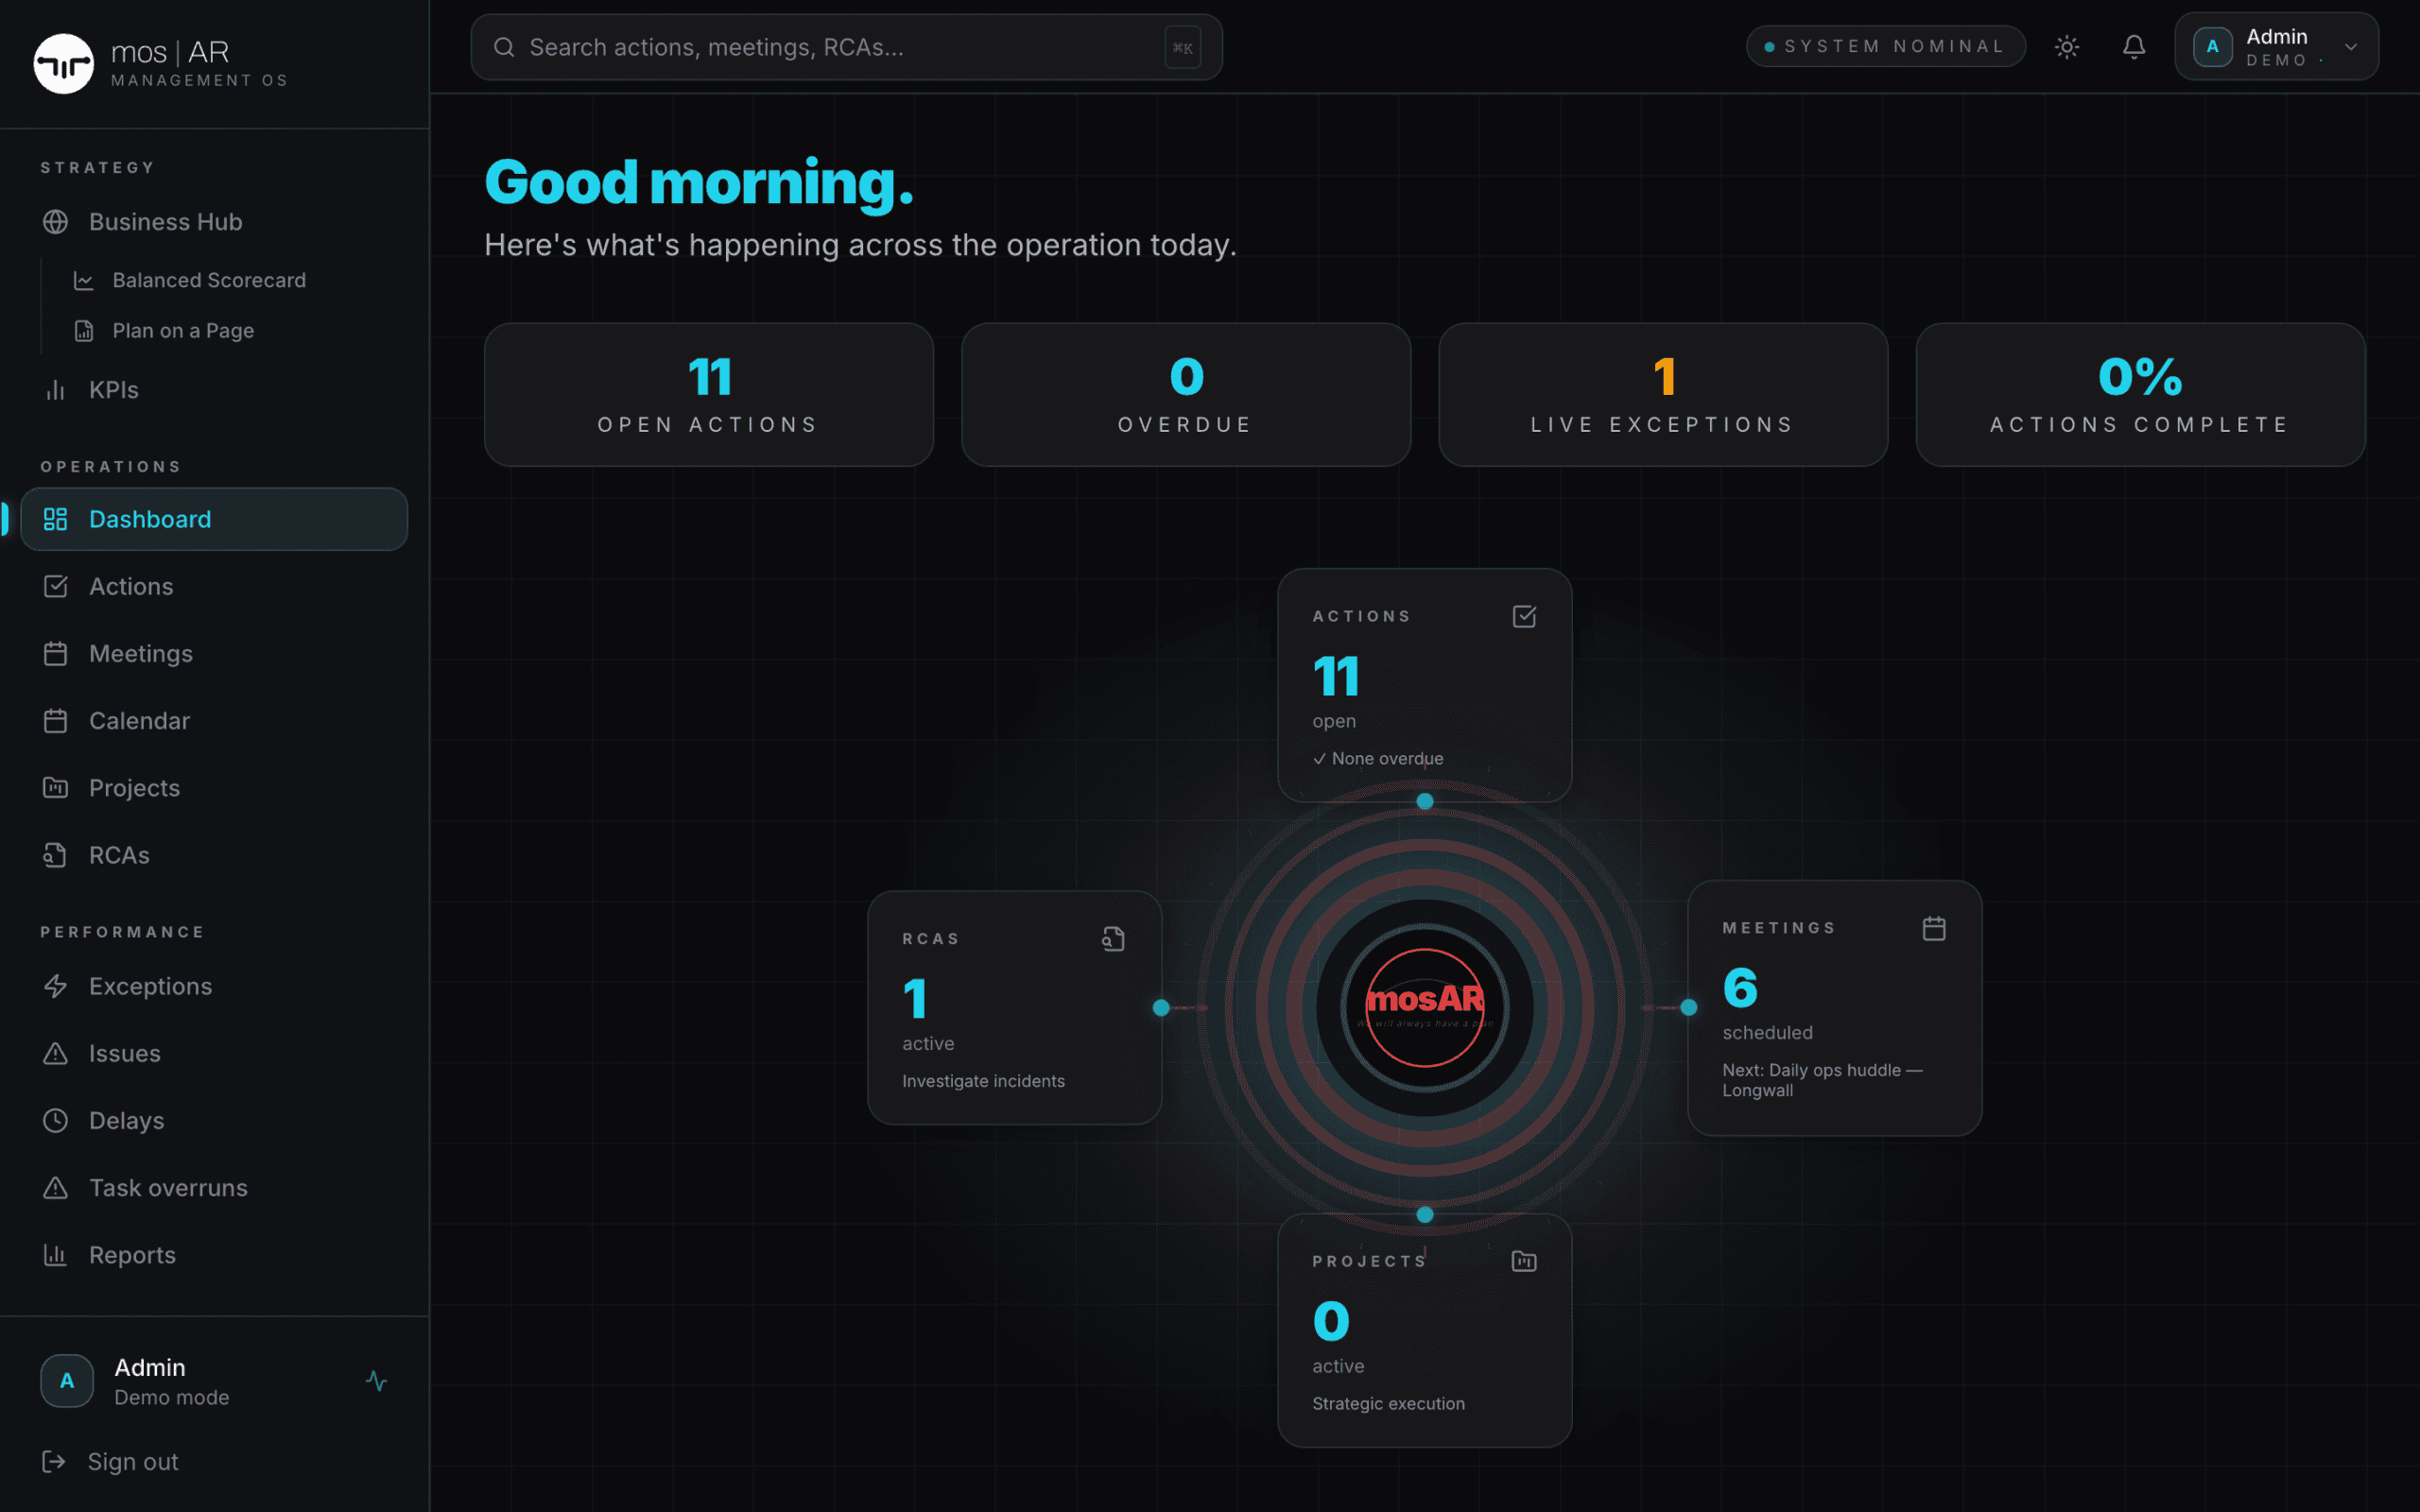The width and height of the screenshot is (2420, 1512).
Task: Click the Issues warning triangle icon
Action: coord(56,1053)
